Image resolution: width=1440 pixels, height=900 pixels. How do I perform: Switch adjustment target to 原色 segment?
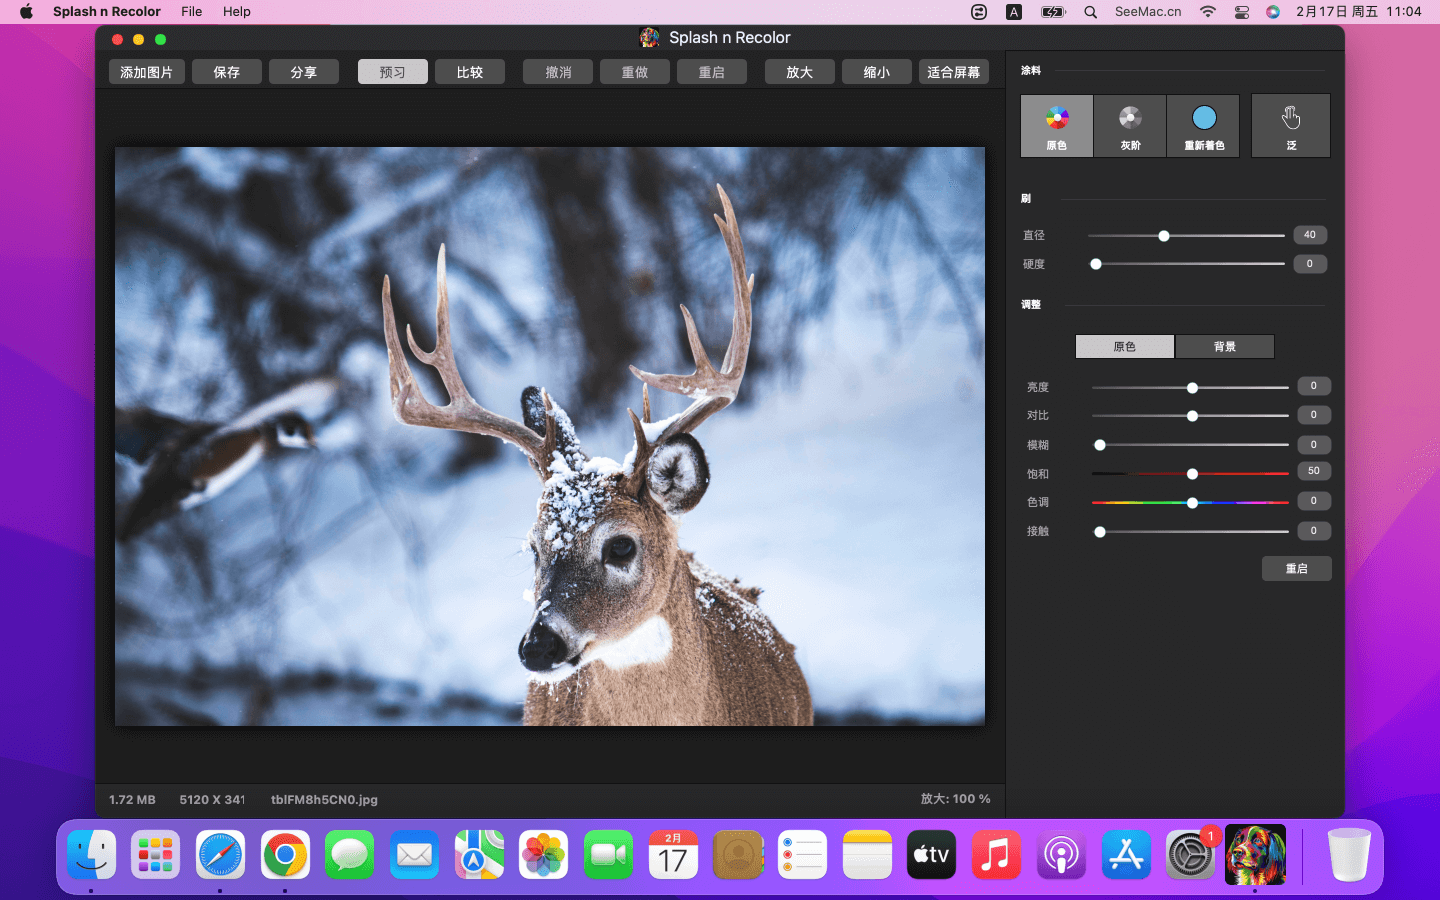click(1125, 347)
